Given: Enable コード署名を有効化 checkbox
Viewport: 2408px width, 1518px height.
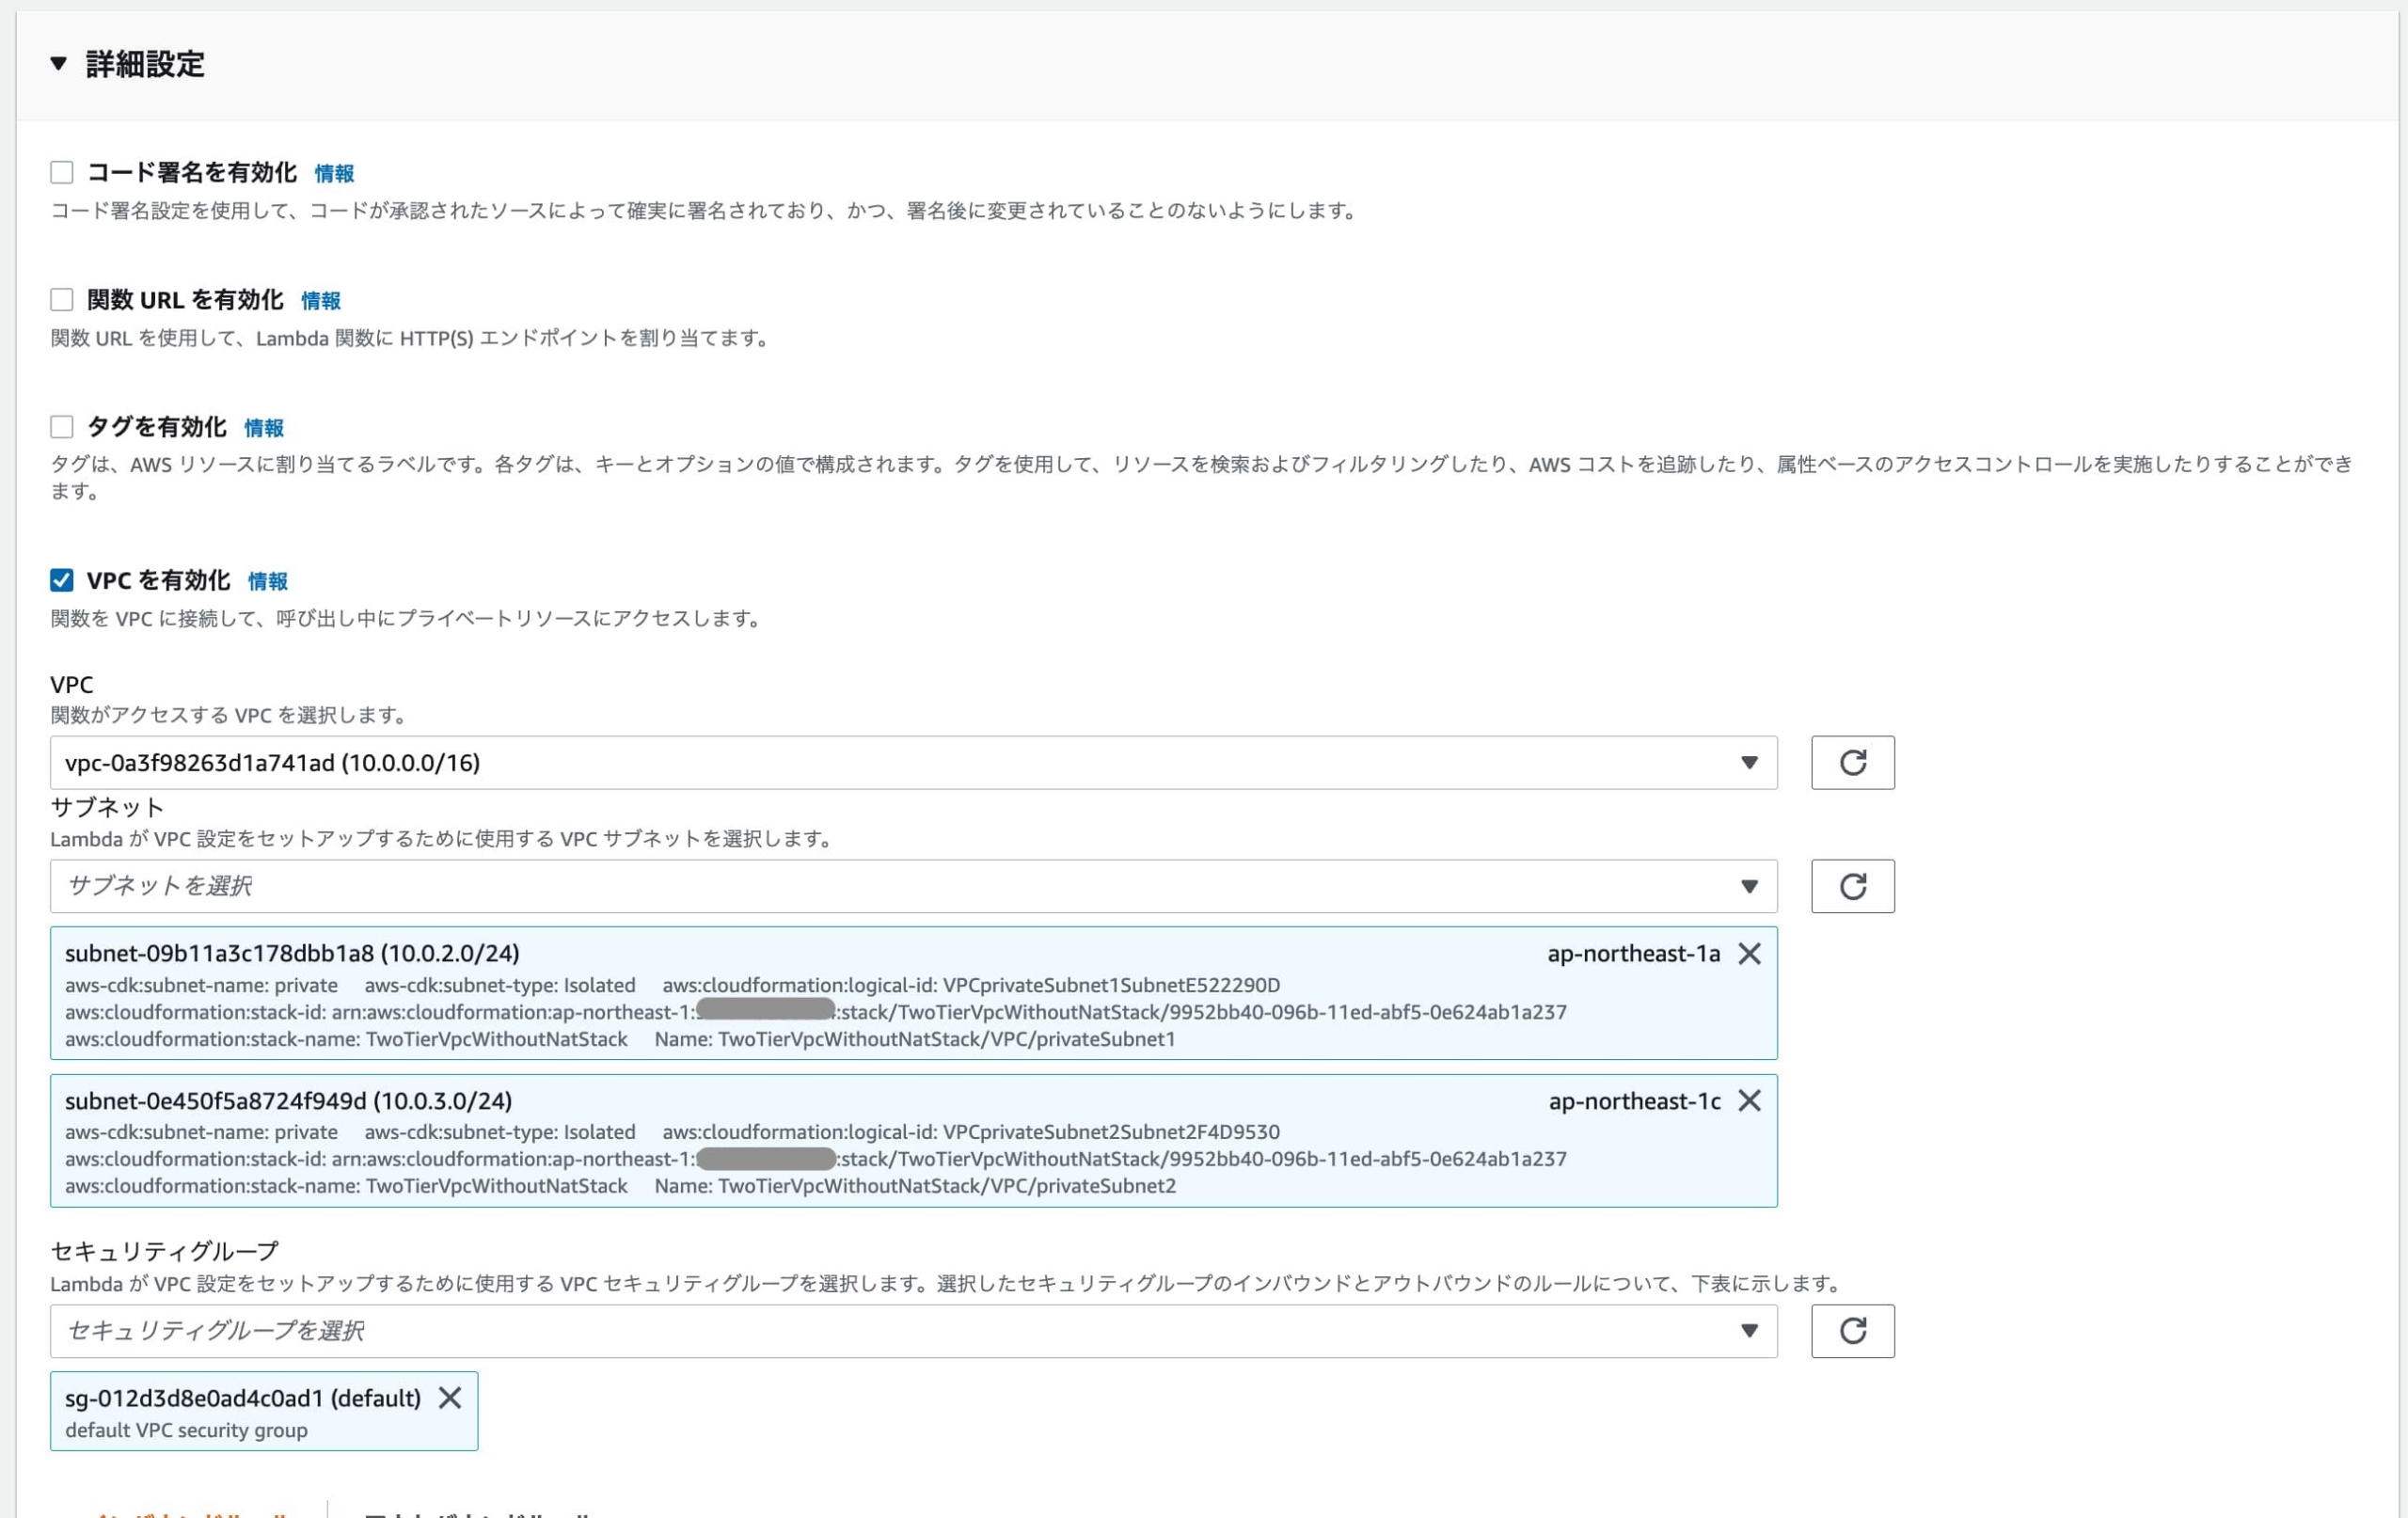Looking at the screenshot, I should 61,172.
